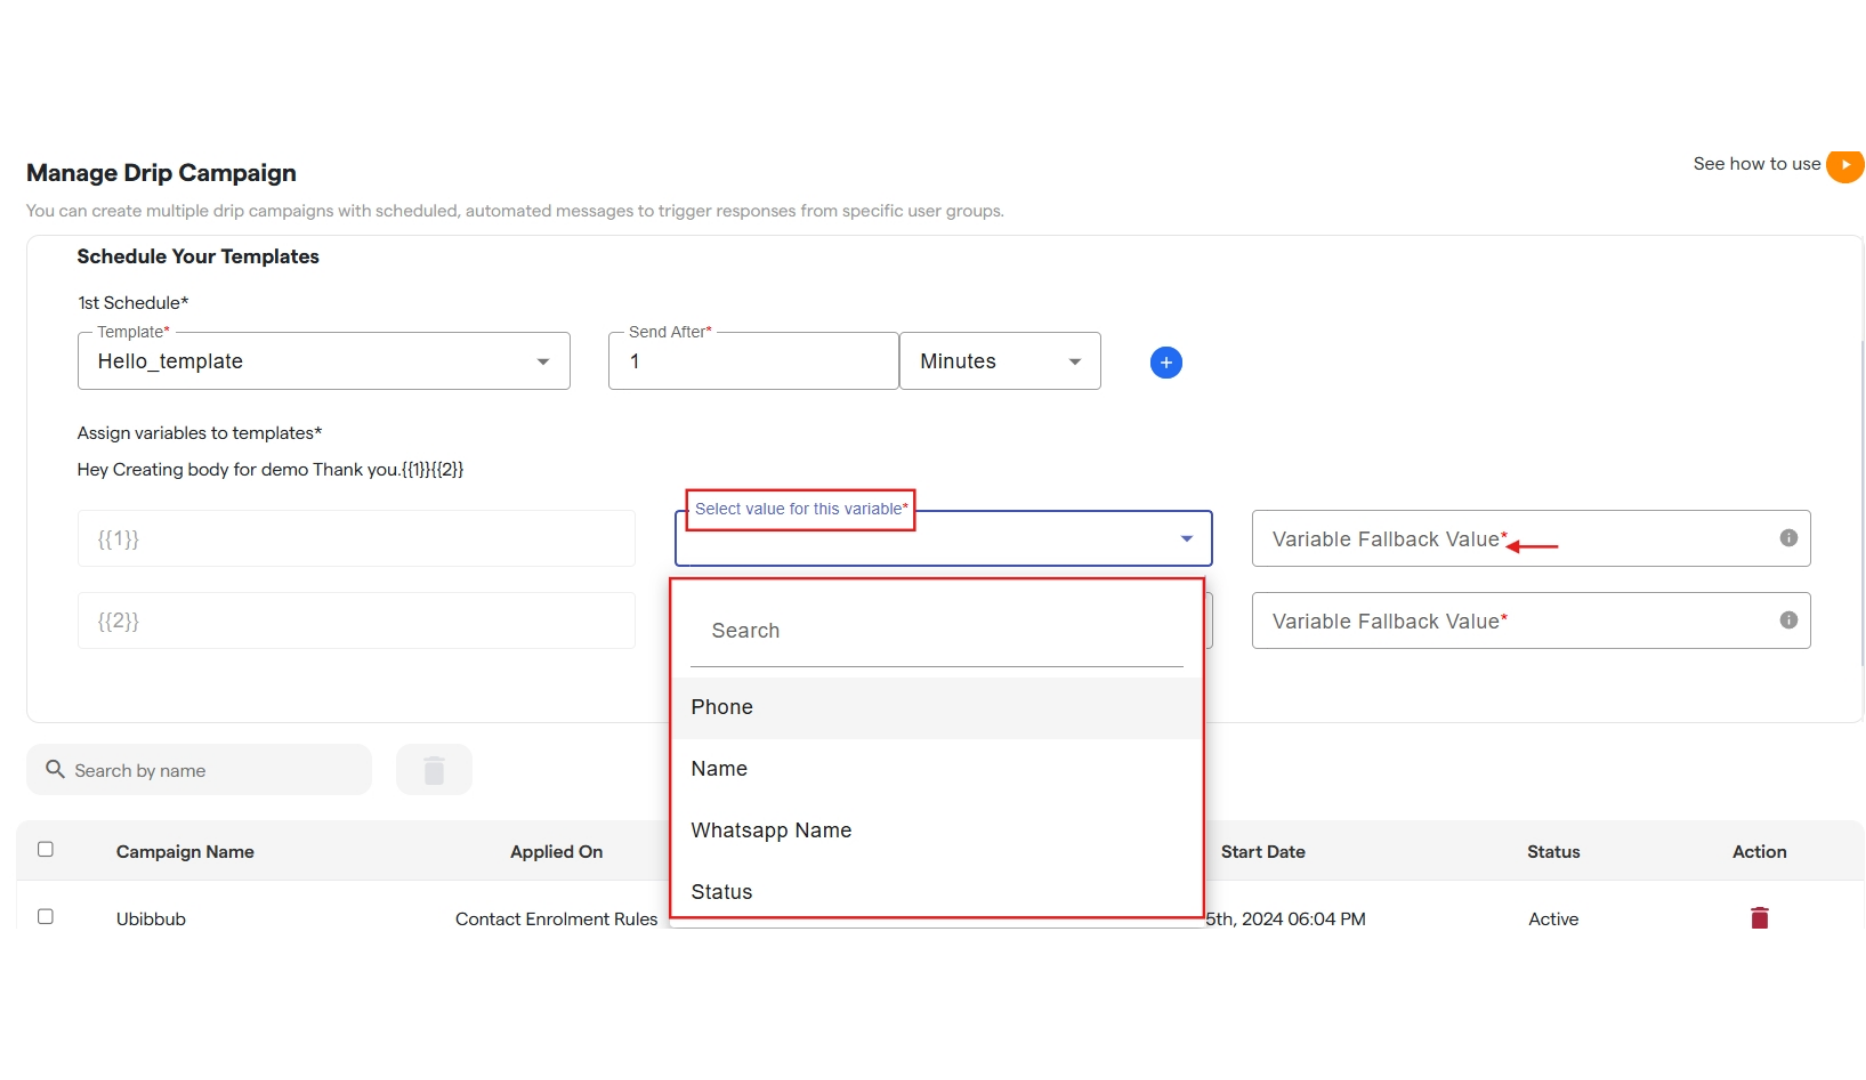Screen dimensions: 1866x1080
Task: Click the bulk delete trash button
Action: coord(434,770)
